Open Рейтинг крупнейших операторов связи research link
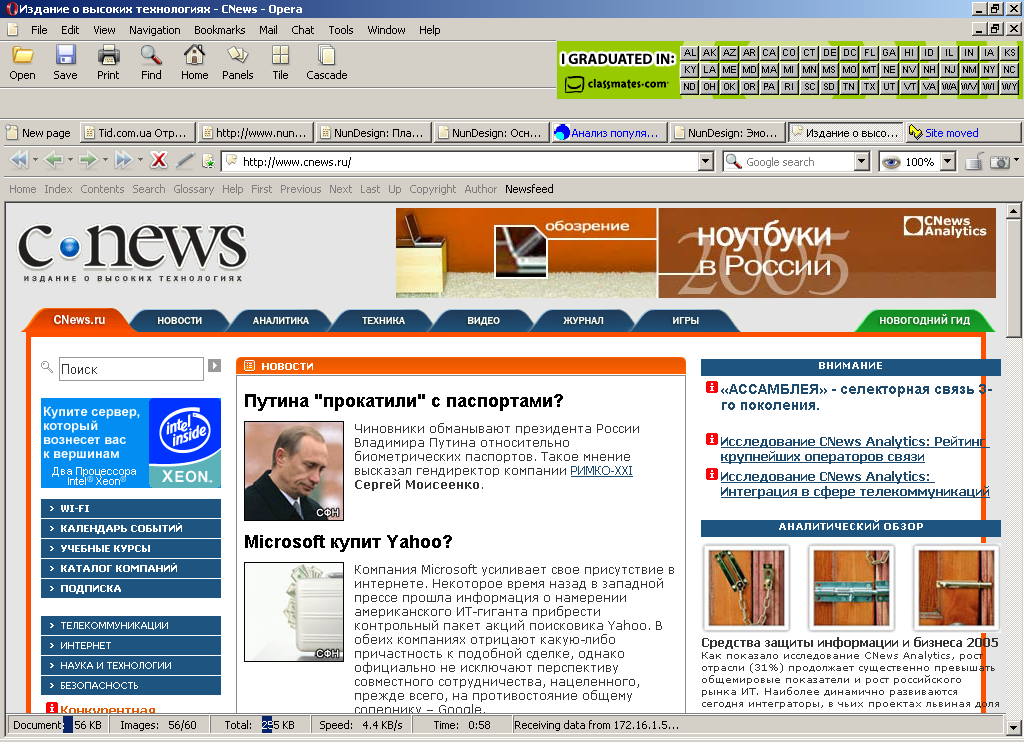The image size is (1024, 742). (x=854, y=449)
